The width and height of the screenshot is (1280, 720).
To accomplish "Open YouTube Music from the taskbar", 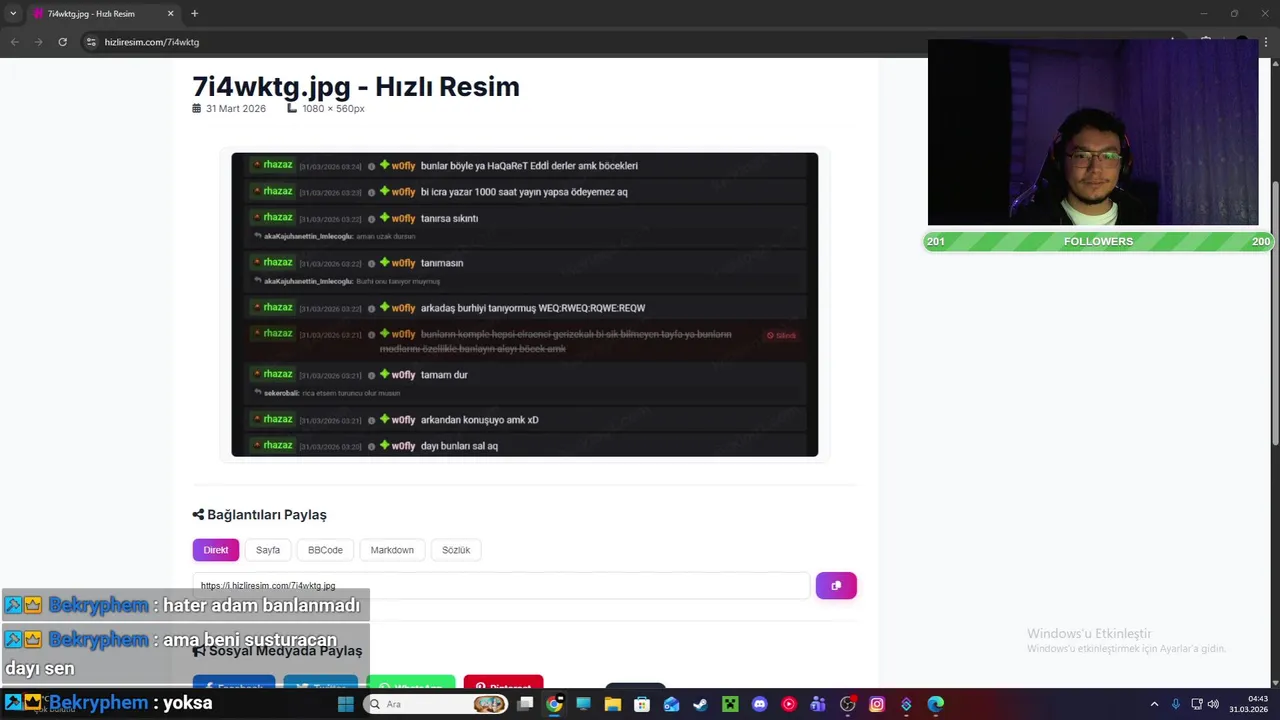I will tap(789, 704).
